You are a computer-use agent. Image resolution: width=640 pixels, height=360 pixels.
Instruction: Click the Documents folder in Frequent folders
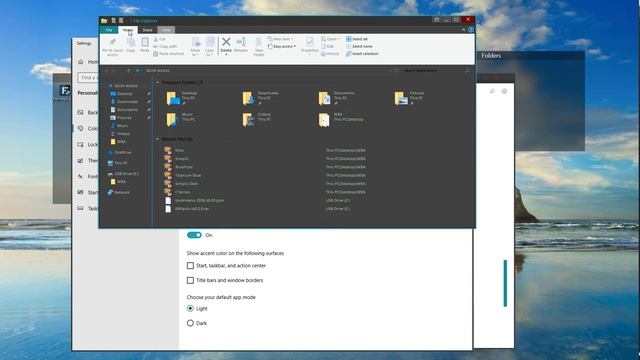[337, 98]
